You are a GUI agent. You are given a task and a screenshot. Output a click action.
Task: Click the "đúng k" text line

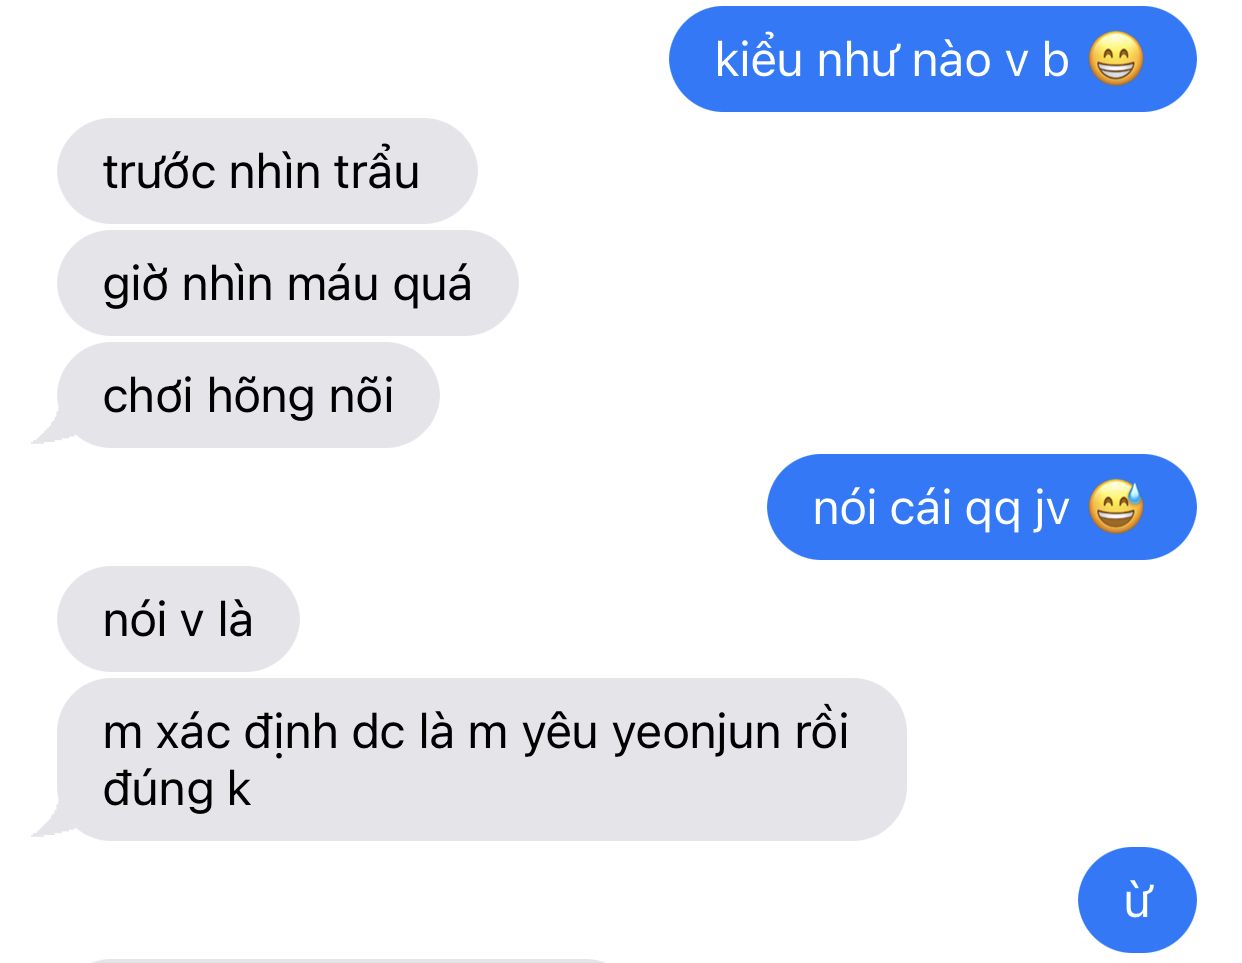(176, 789)
